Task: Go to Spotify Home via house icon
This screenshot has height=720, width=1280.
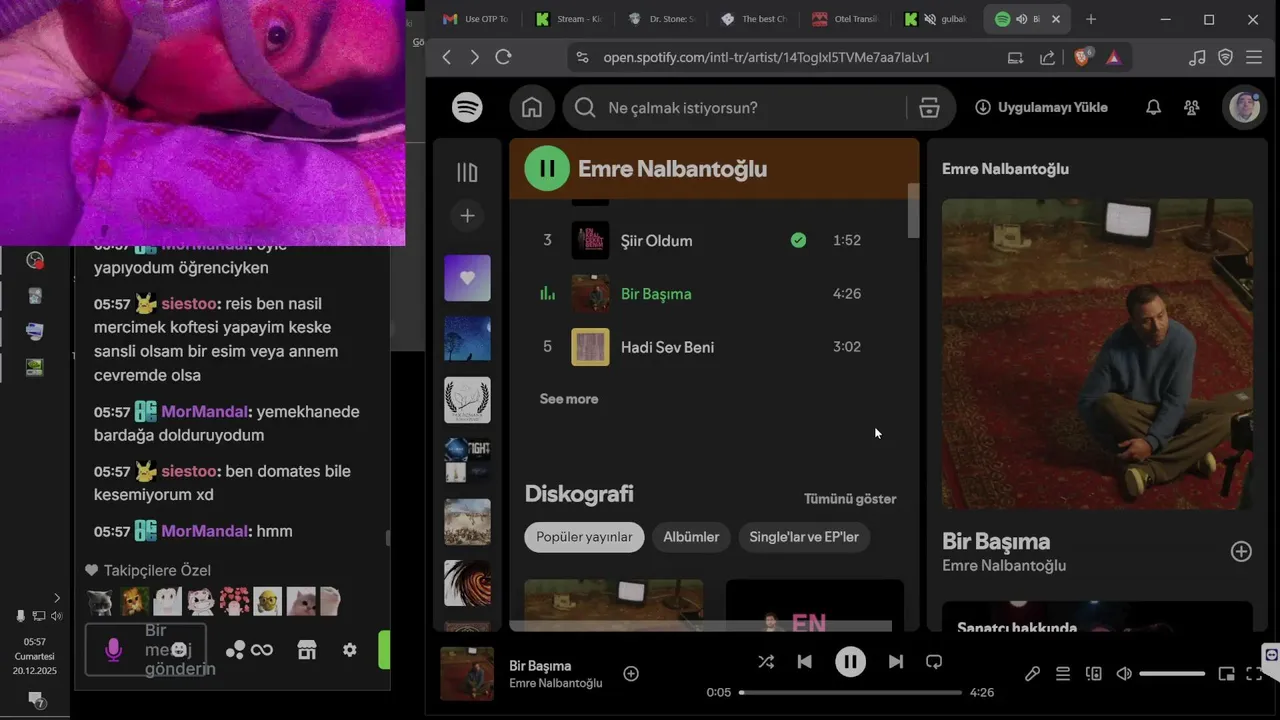Action: click(532, 107)
